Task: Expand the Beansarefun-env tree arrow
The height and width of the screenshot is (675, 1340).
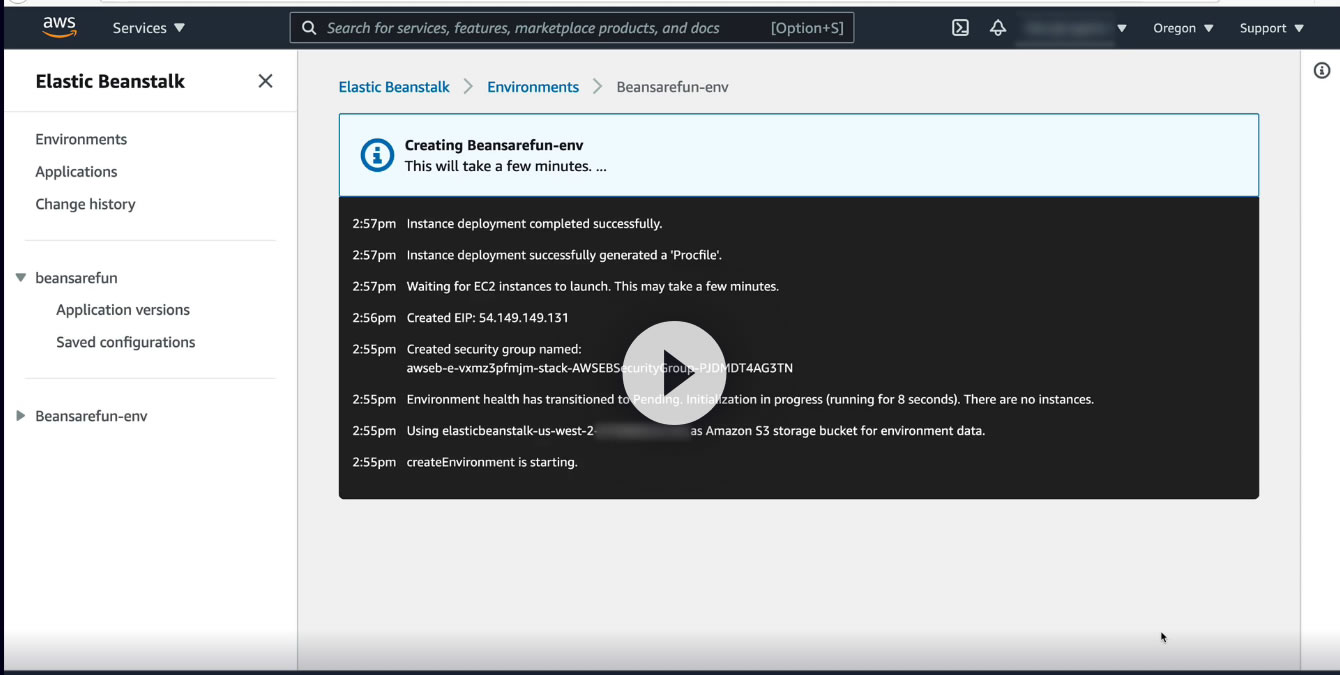Action: coord(20,415)
